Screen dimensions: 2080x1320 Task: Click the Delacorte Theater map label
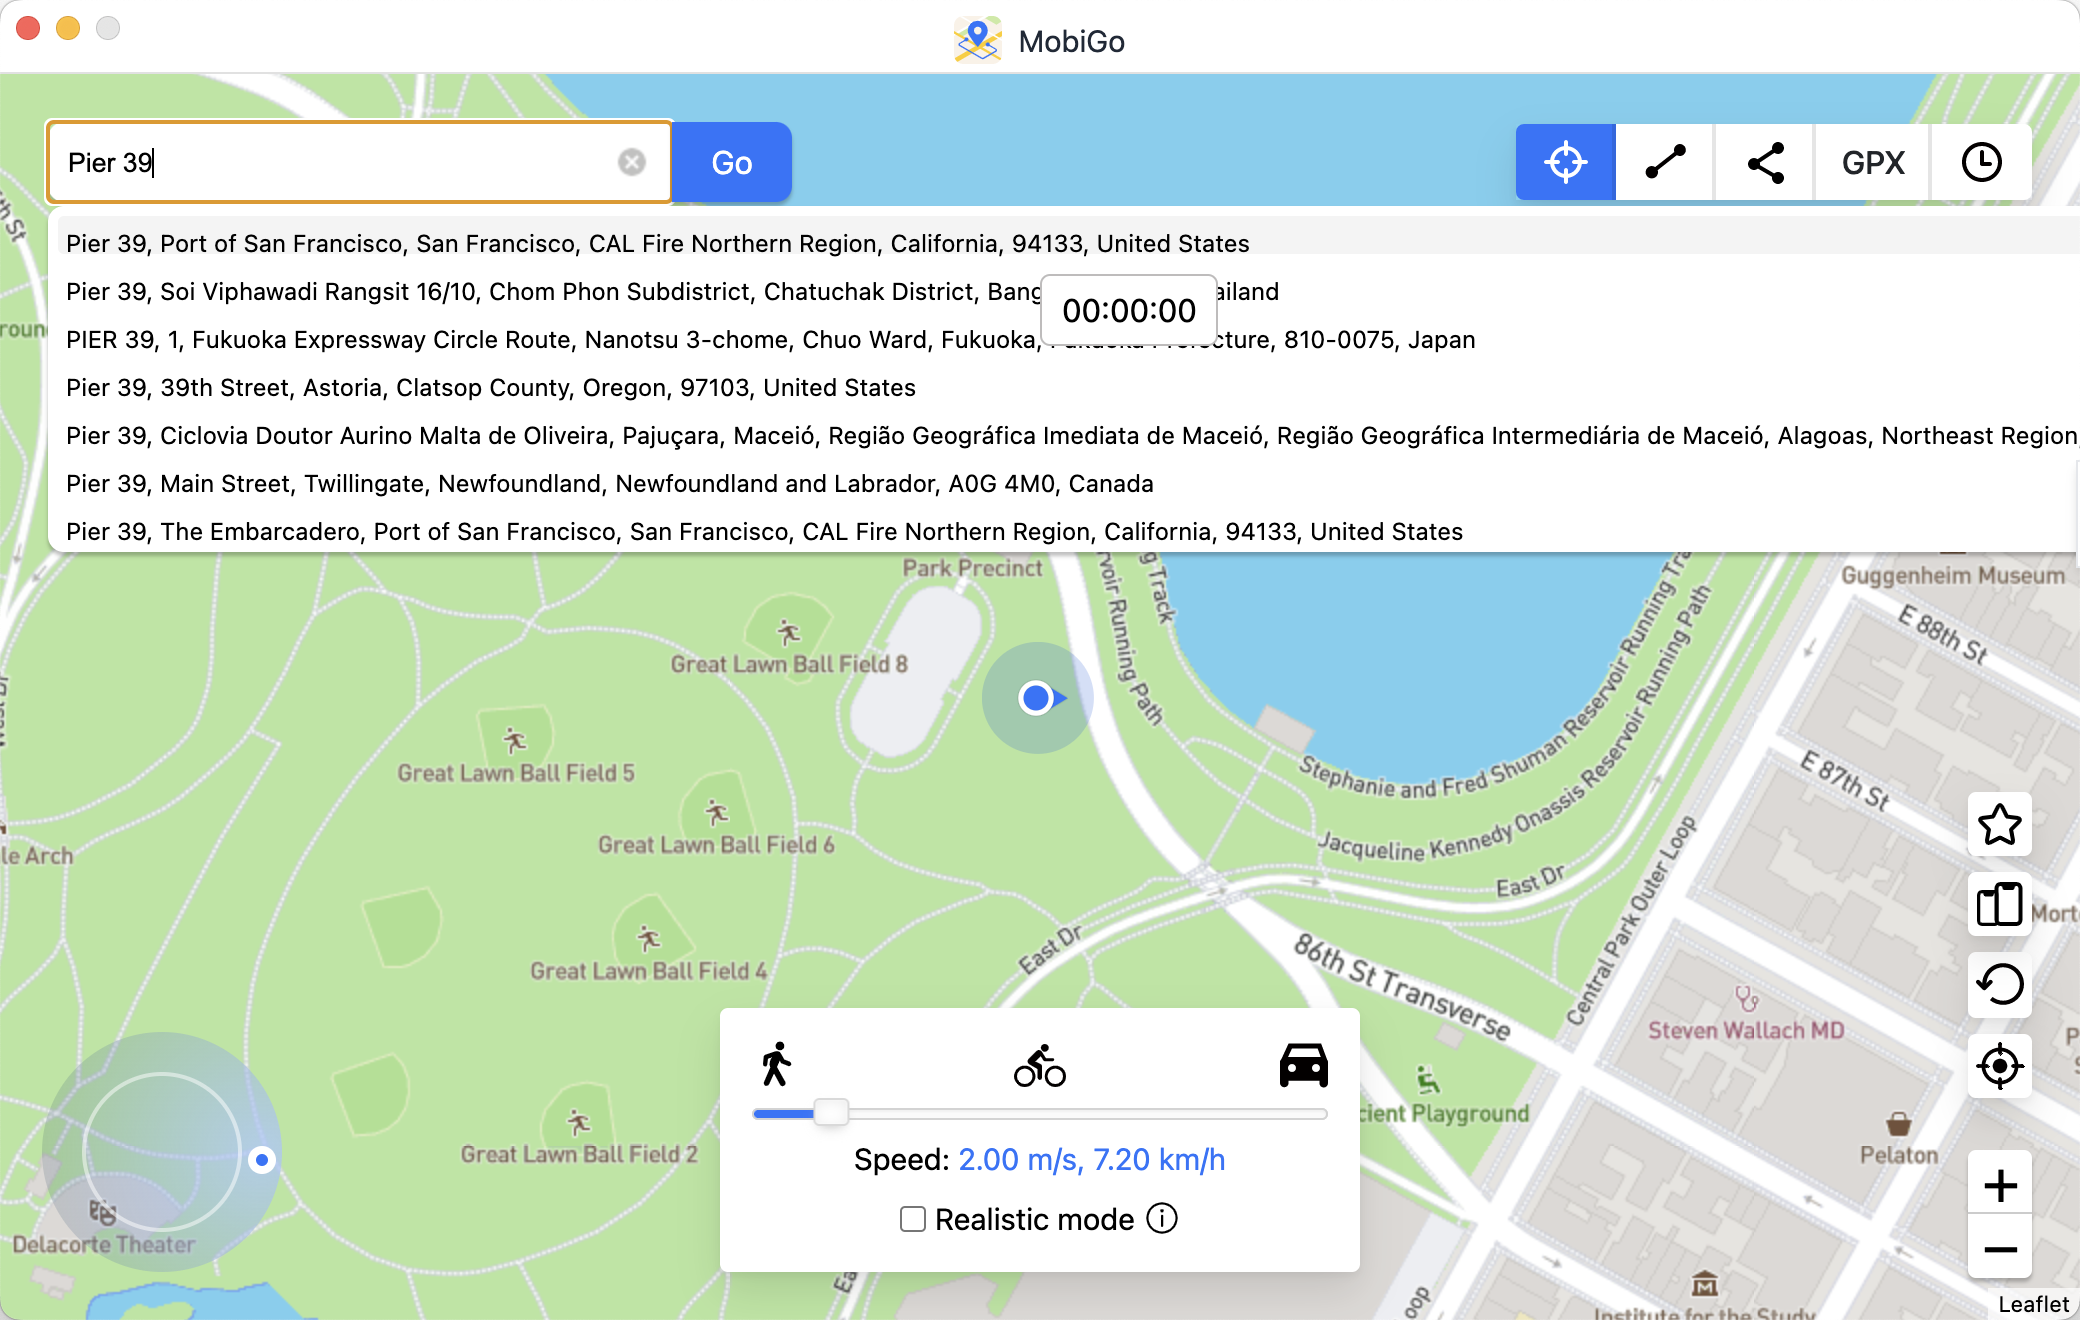pyautogui.click(x=104, y=1245)
